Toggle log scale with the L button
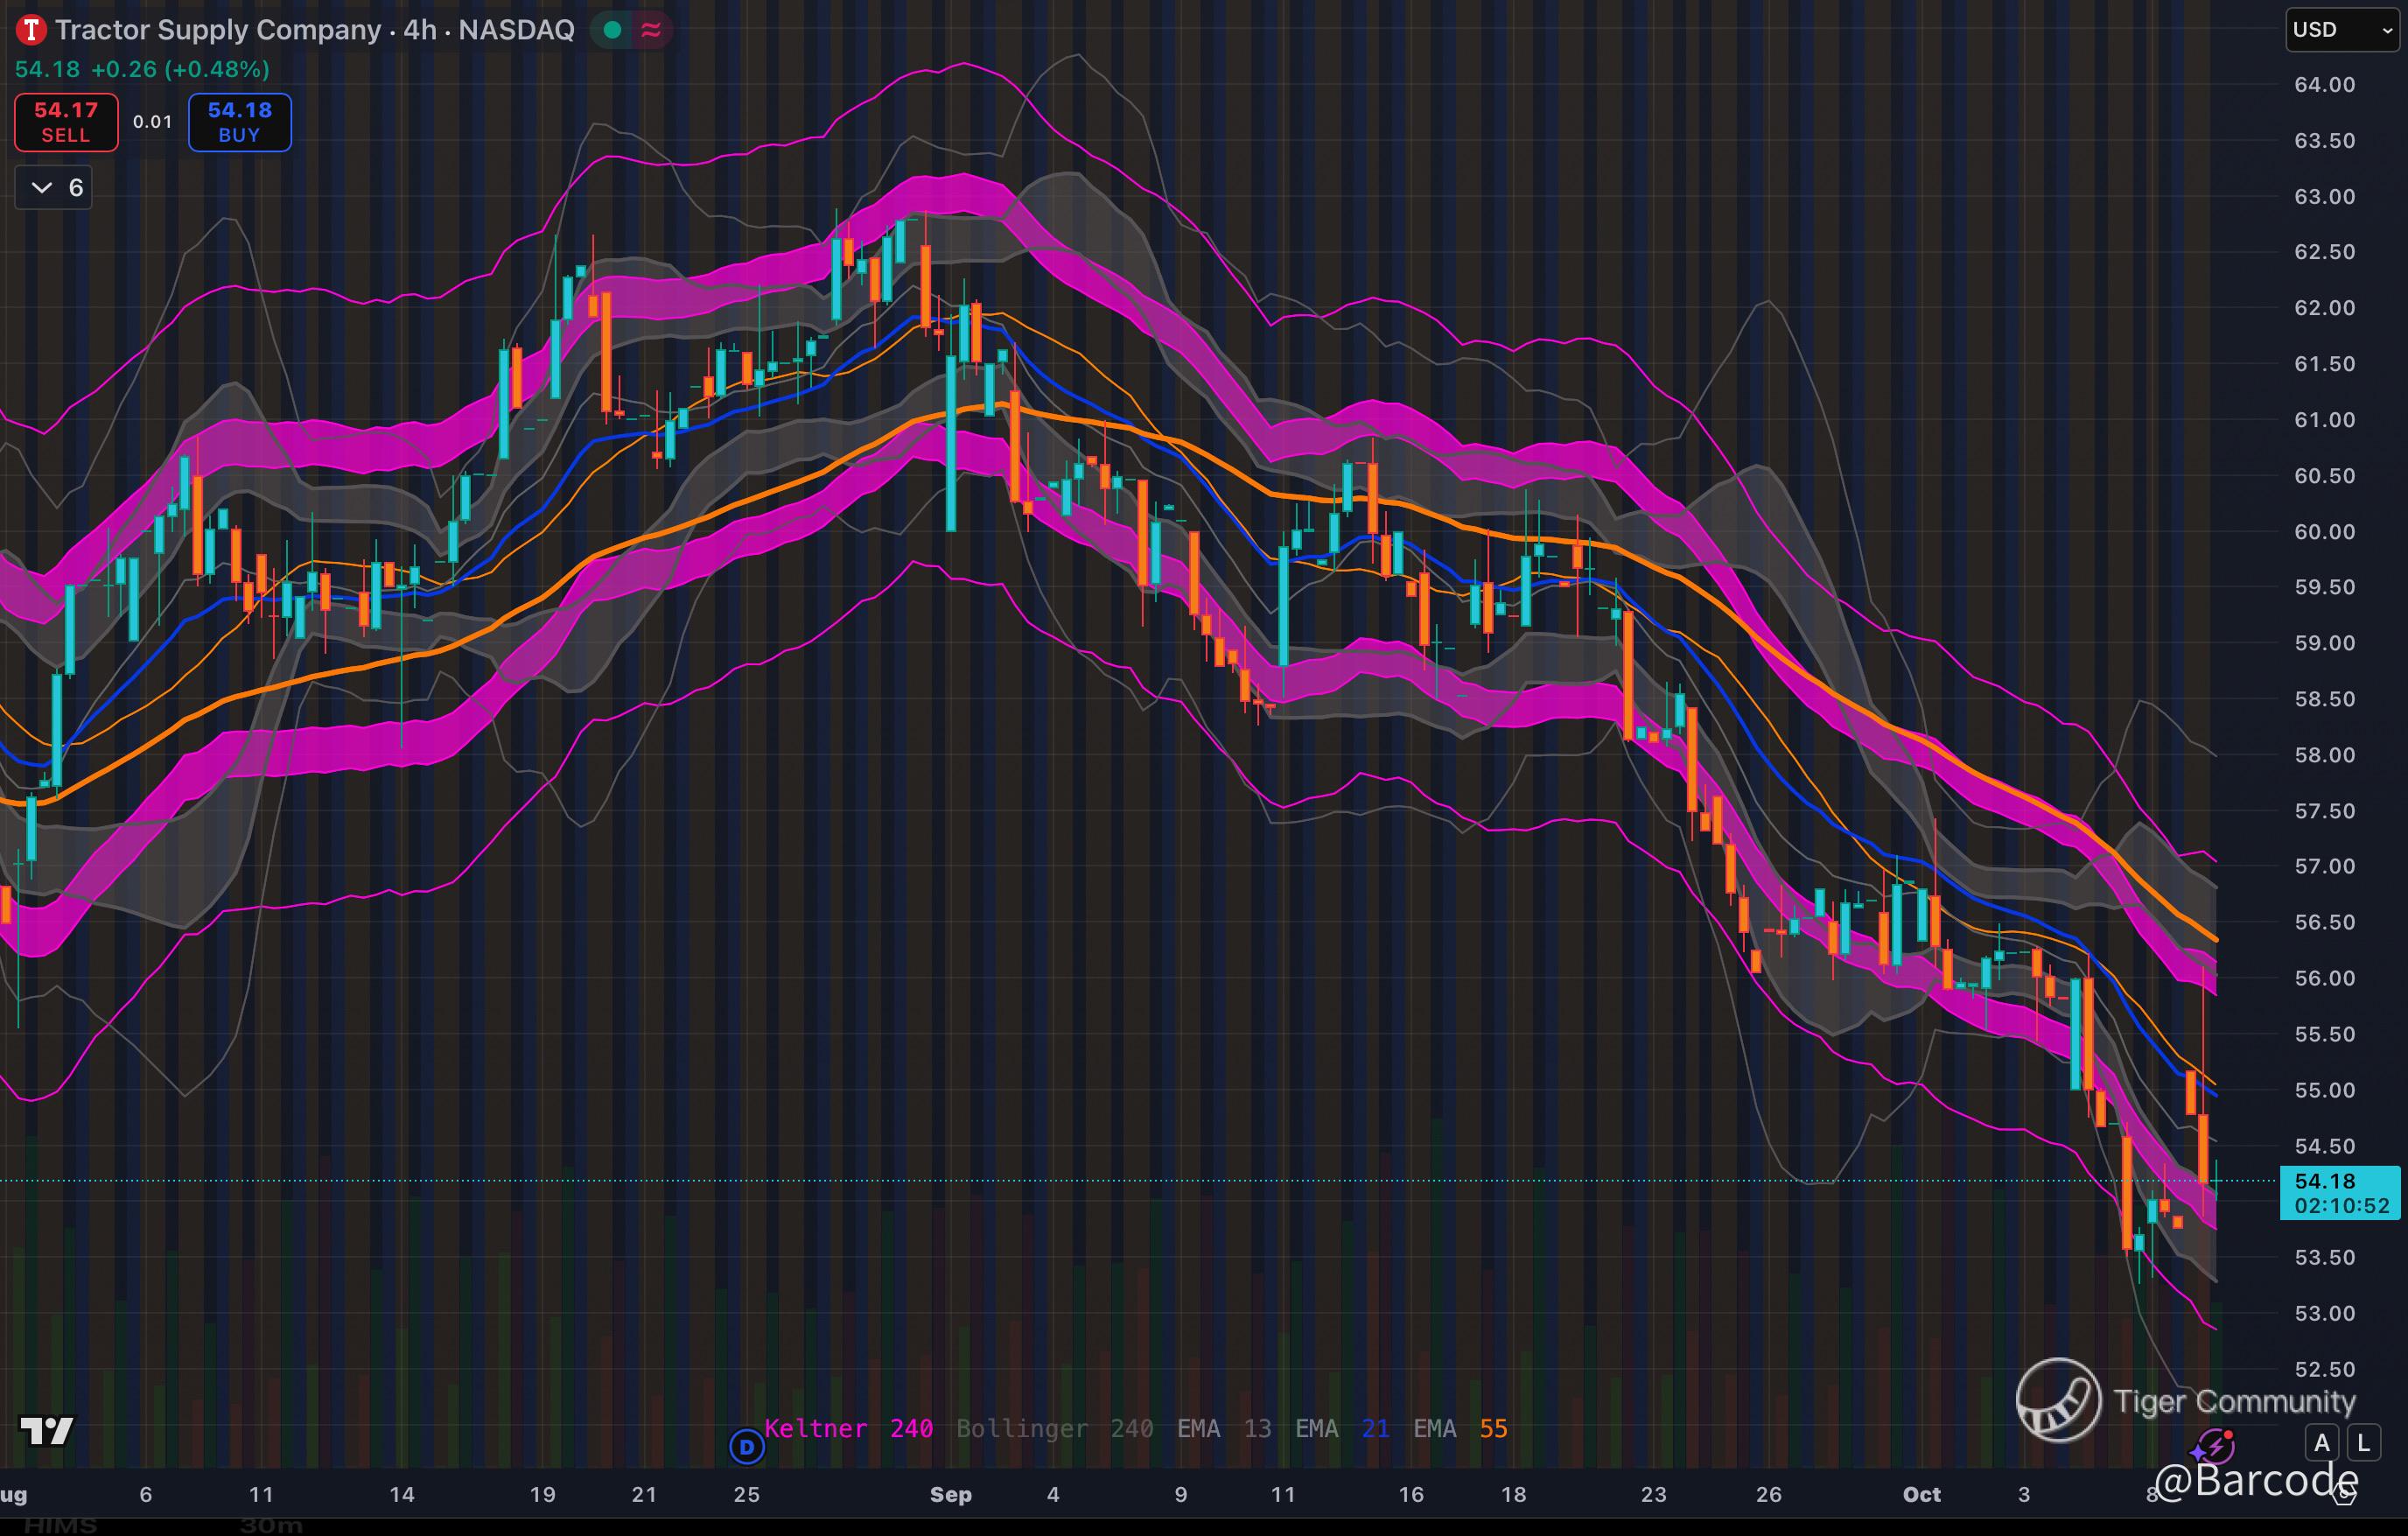The height and width of the screenshot is (1536, 2408). click(x=2364, y=1443)
